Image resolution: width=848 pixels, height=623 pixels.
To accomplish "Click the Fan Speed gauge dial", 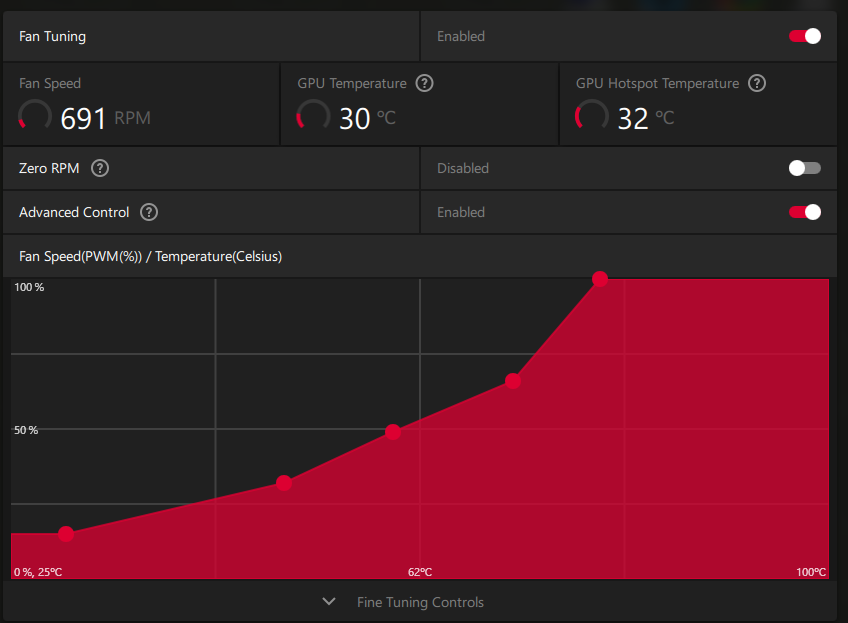I will [x=35, y=116].
